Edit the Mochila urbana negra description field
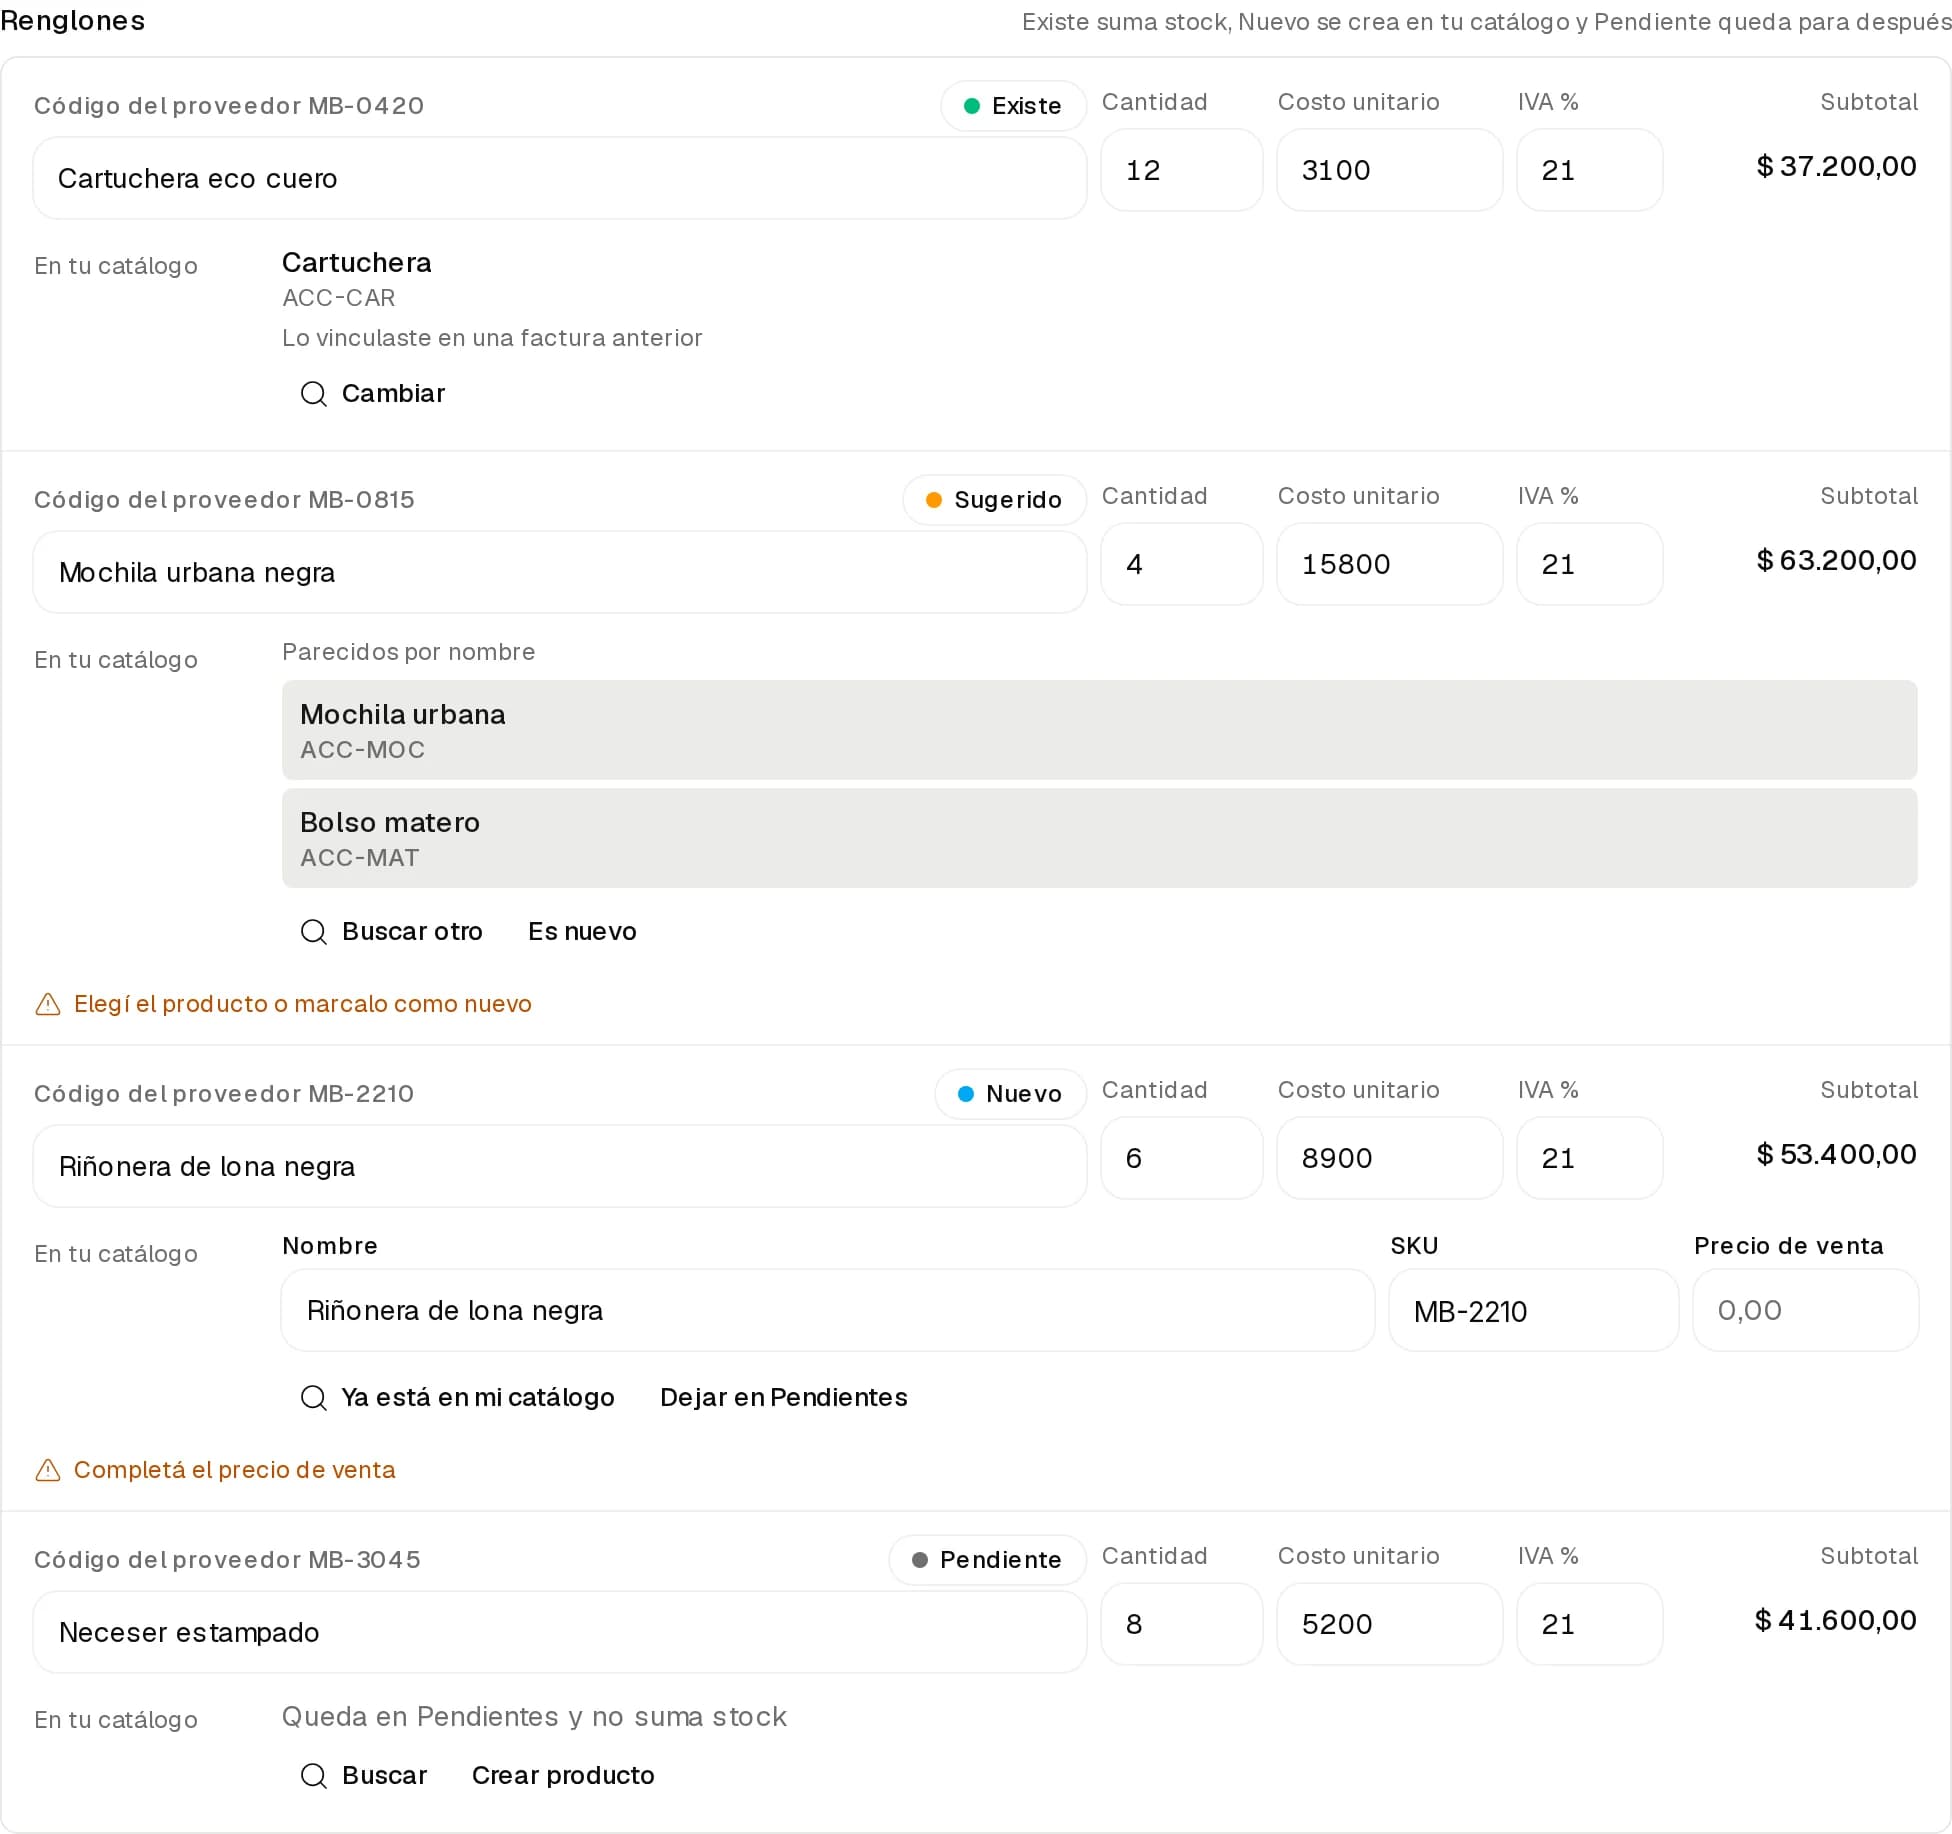 560,572
